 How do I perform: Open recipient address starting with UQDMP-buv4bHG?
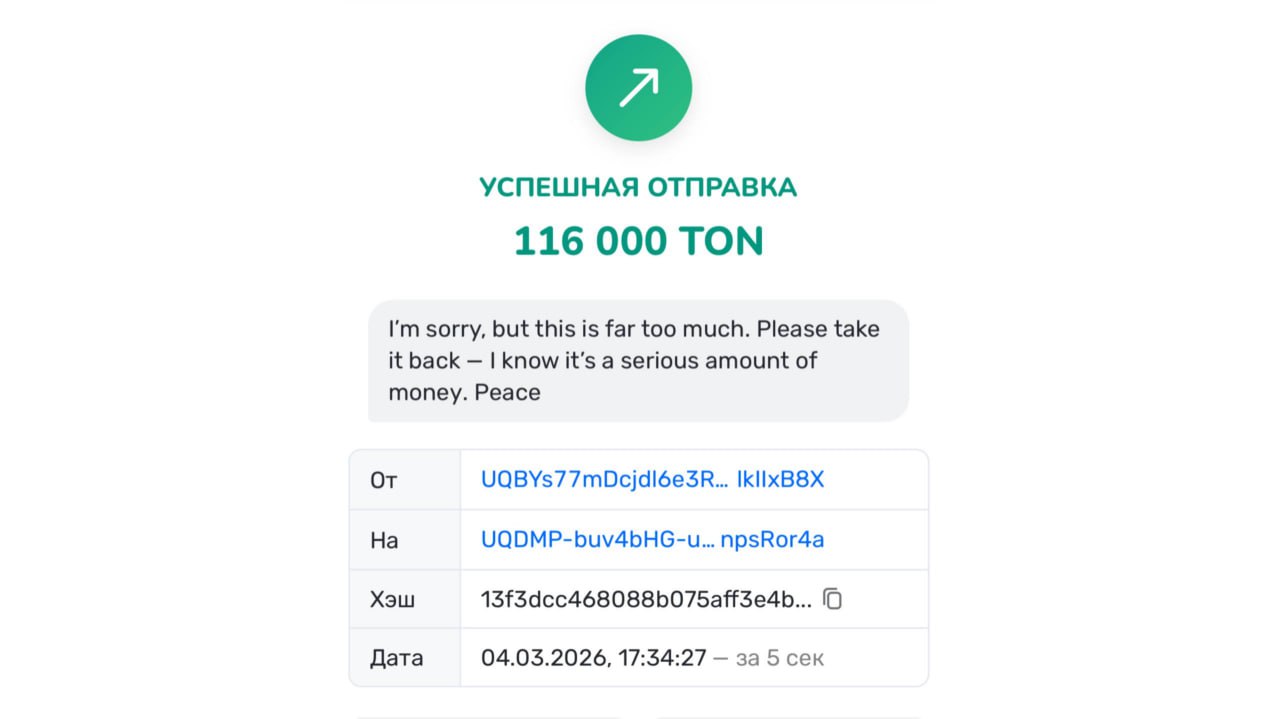click(598, 540)
